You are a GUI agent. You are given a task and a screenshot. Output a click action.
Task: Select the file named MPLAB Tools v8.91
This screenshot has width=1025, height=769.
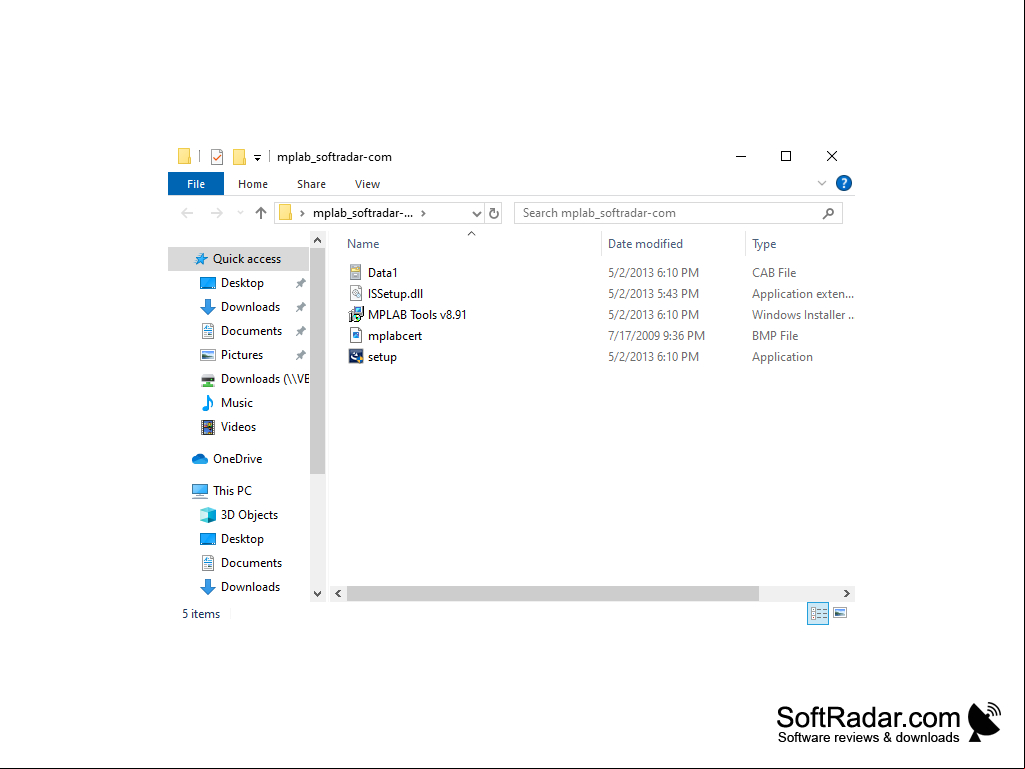point(417,315)
